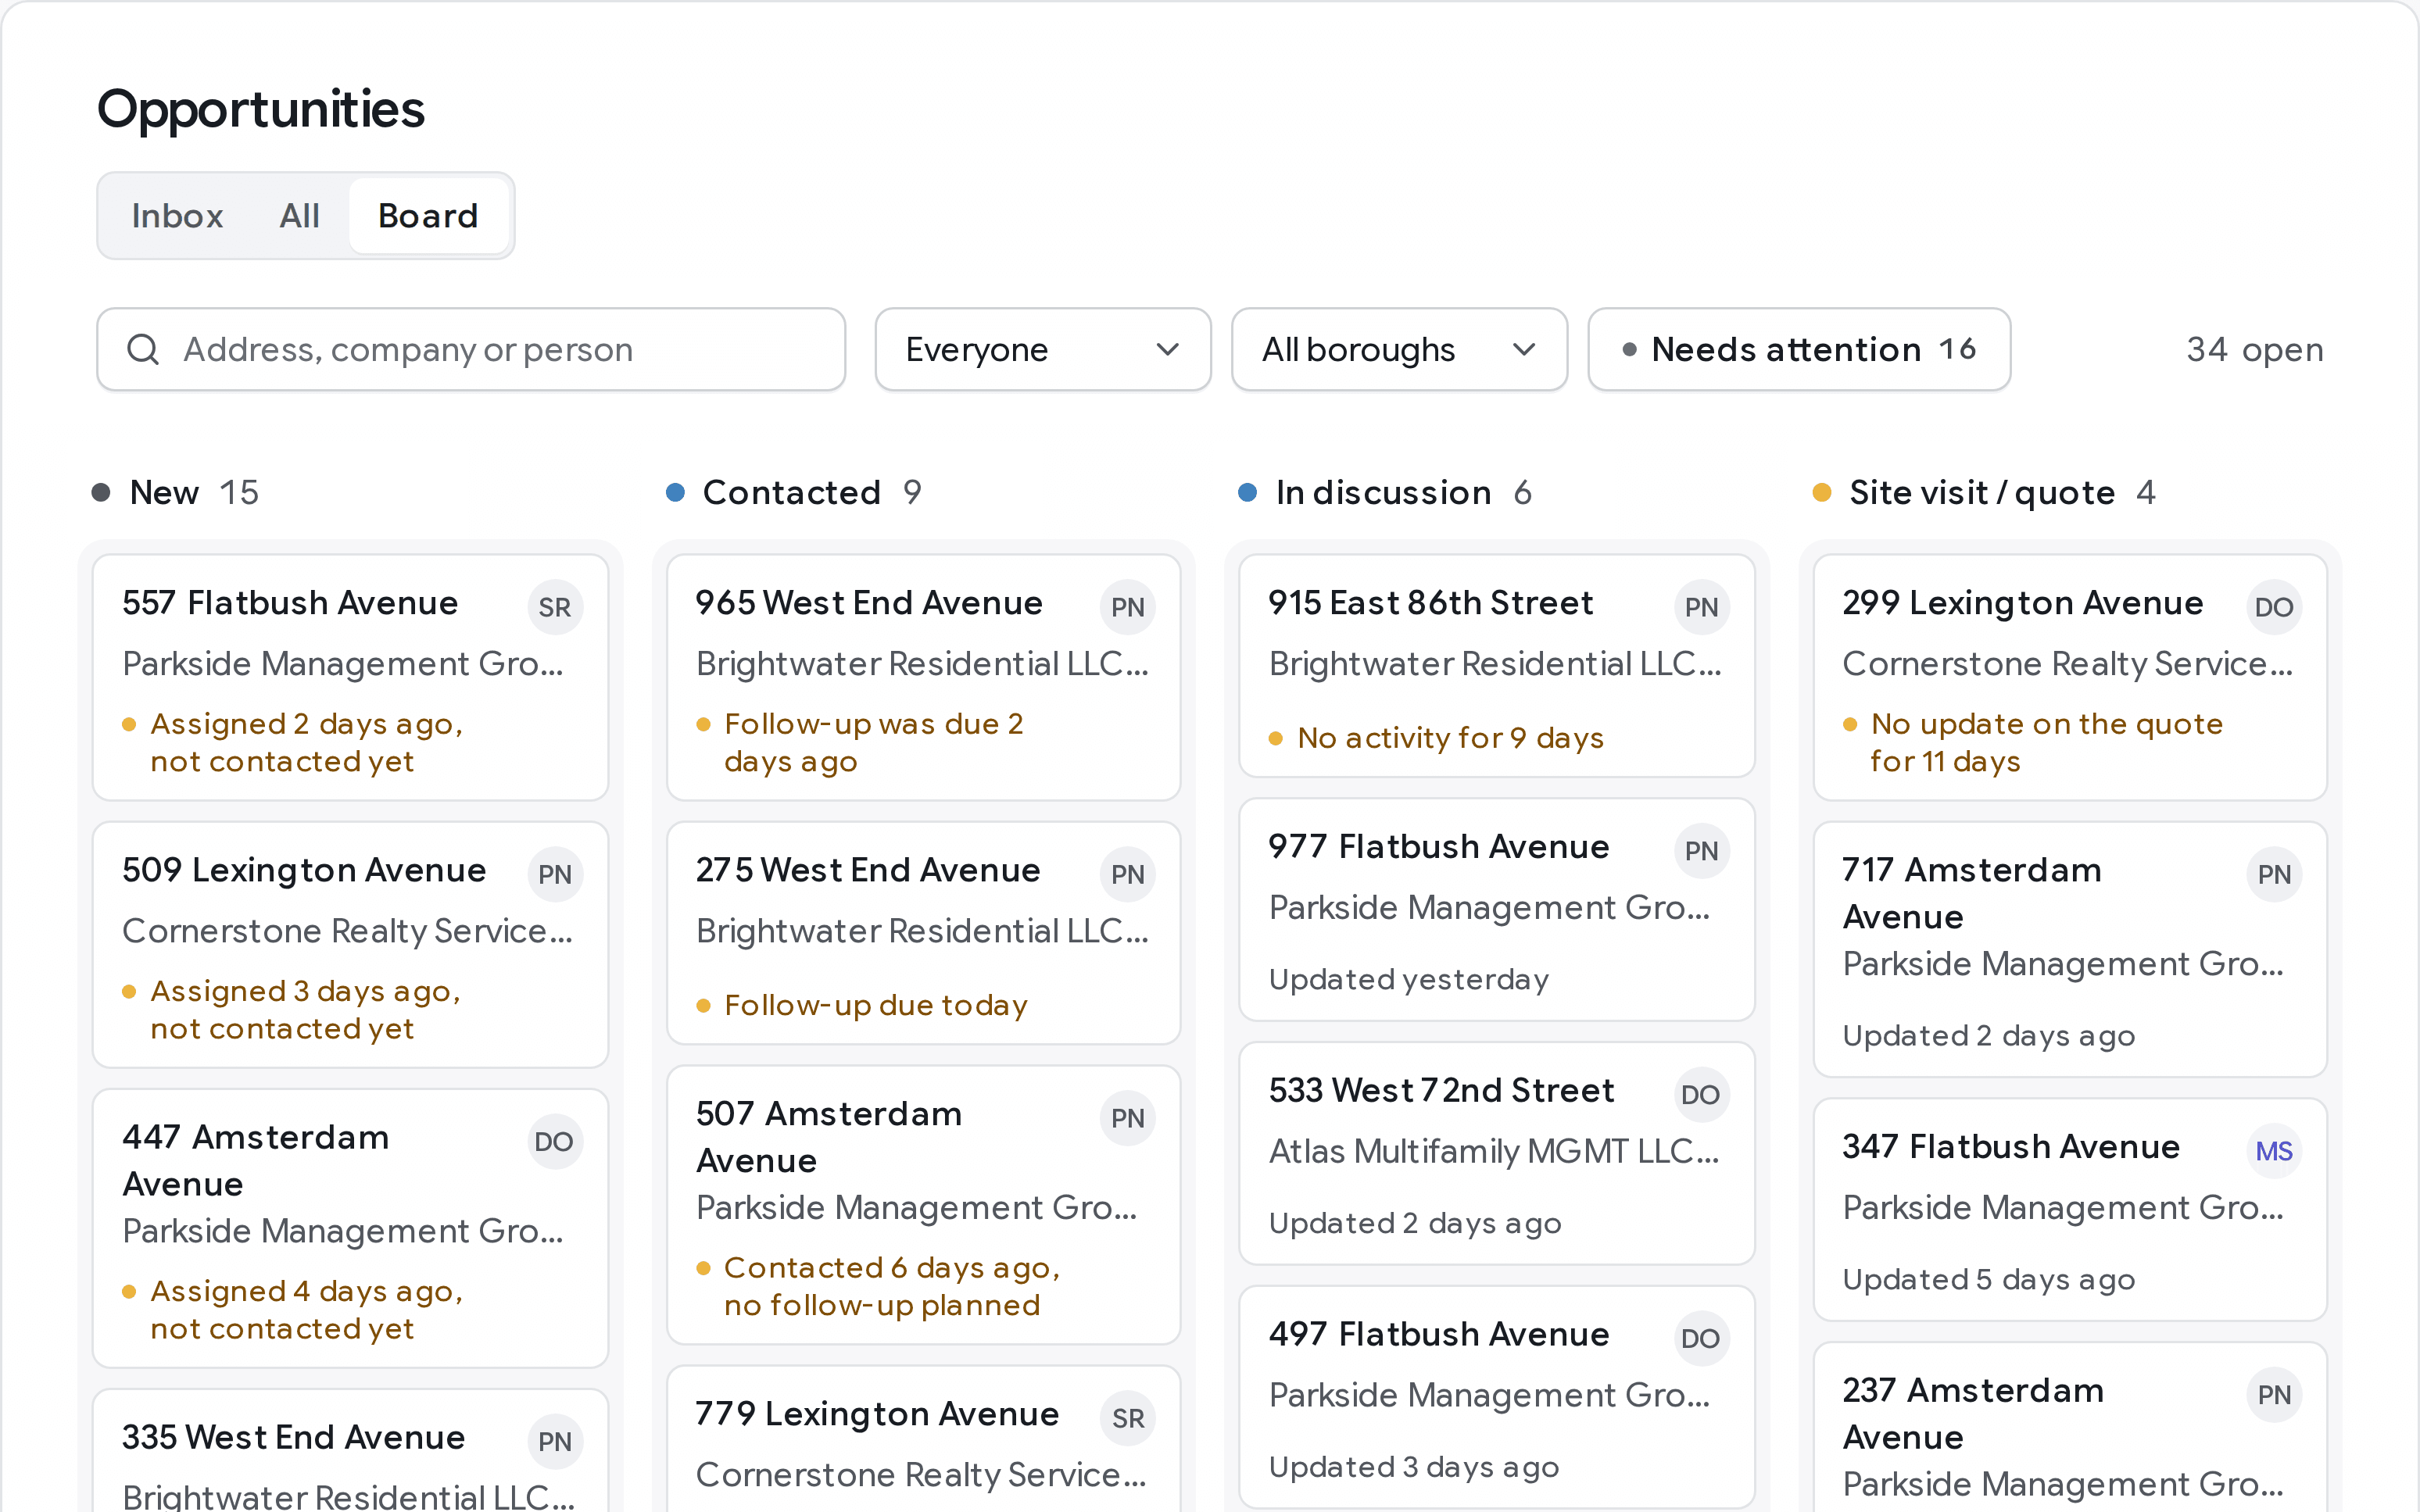Open the 977 Flatbush Avenue card title
This screenshot has height=1512, width=2420.
point(1439,846)
